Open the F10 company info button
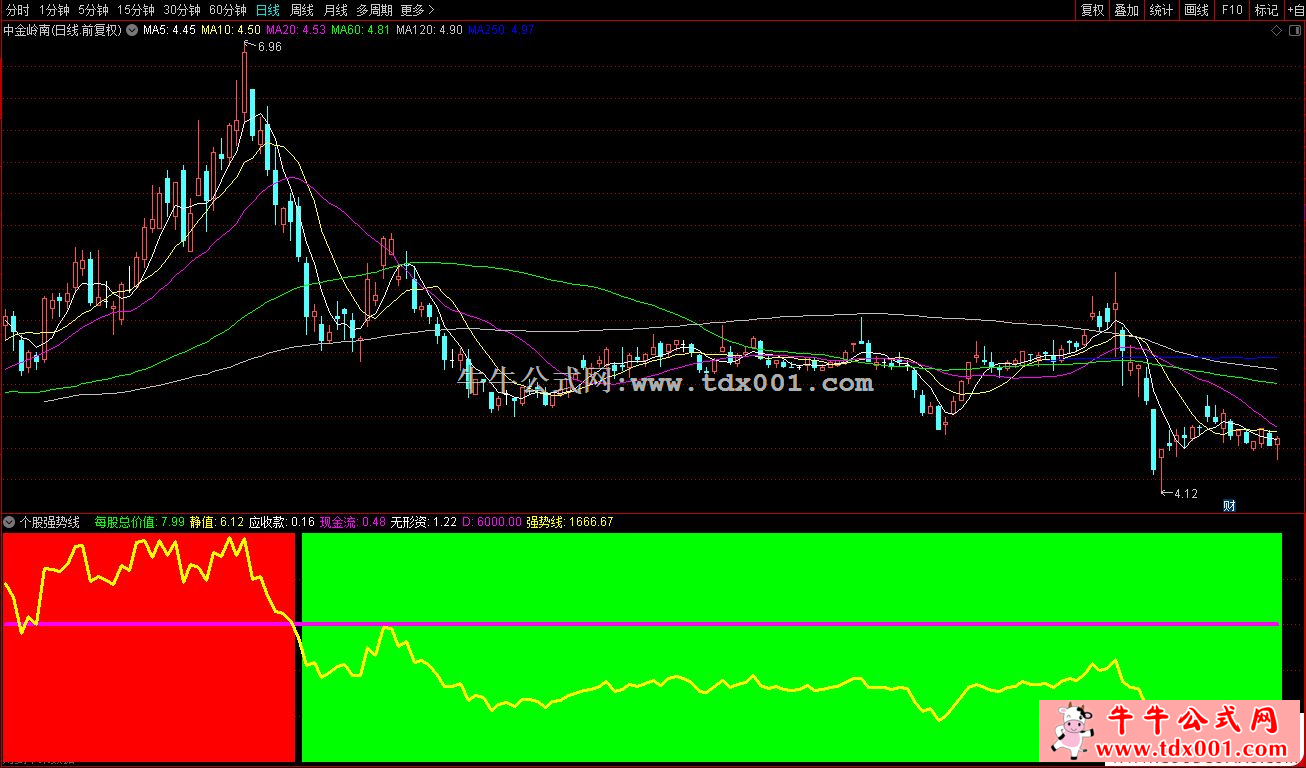The image size is (1306, 768). click(x=1231, y=10)
